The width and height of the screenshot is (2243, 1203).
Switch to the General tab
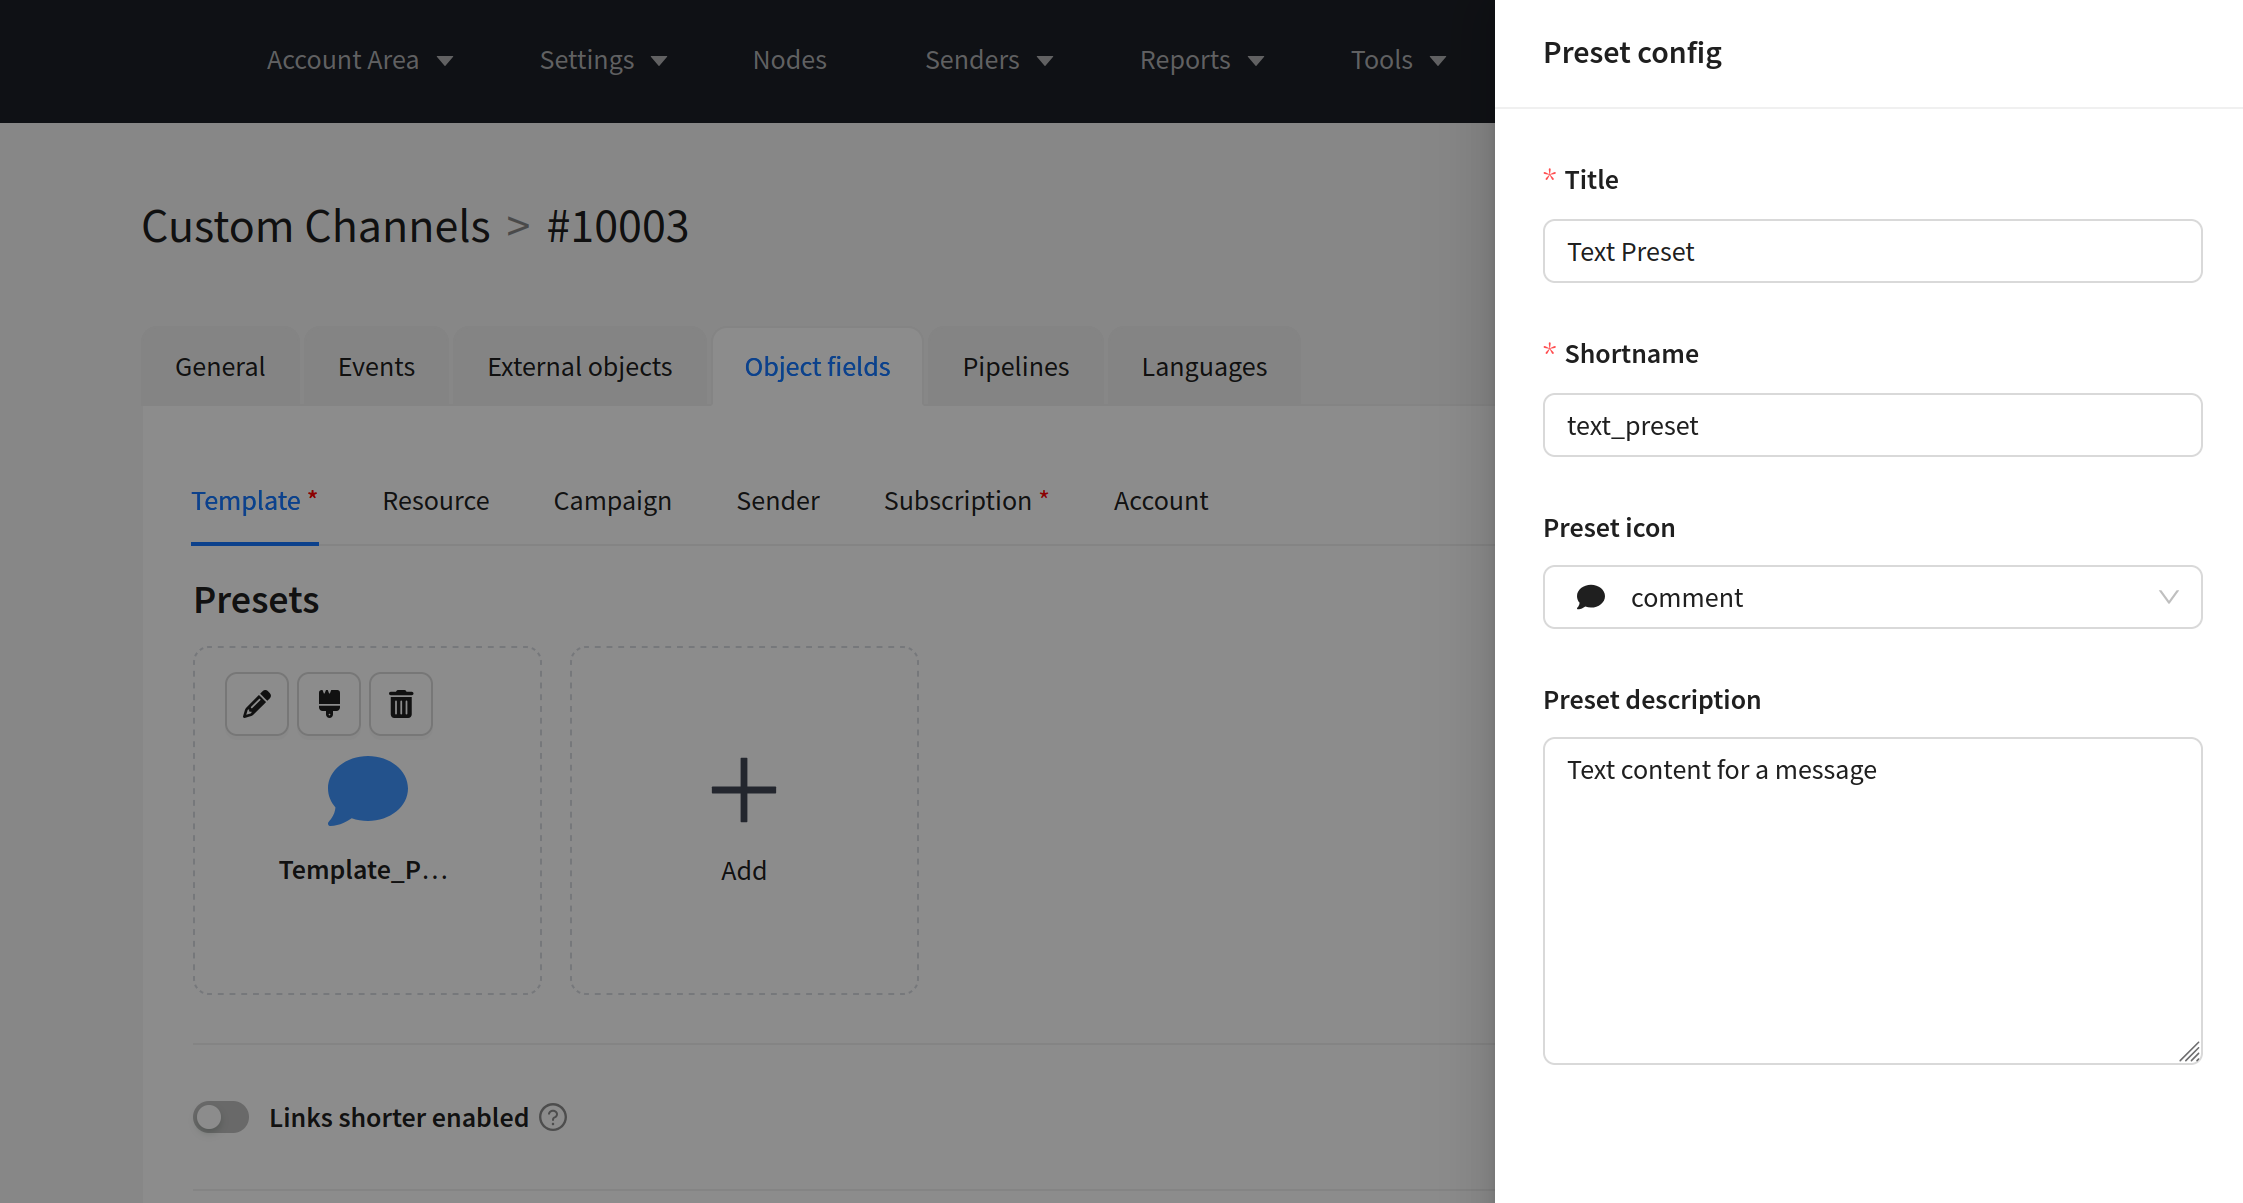220,367
